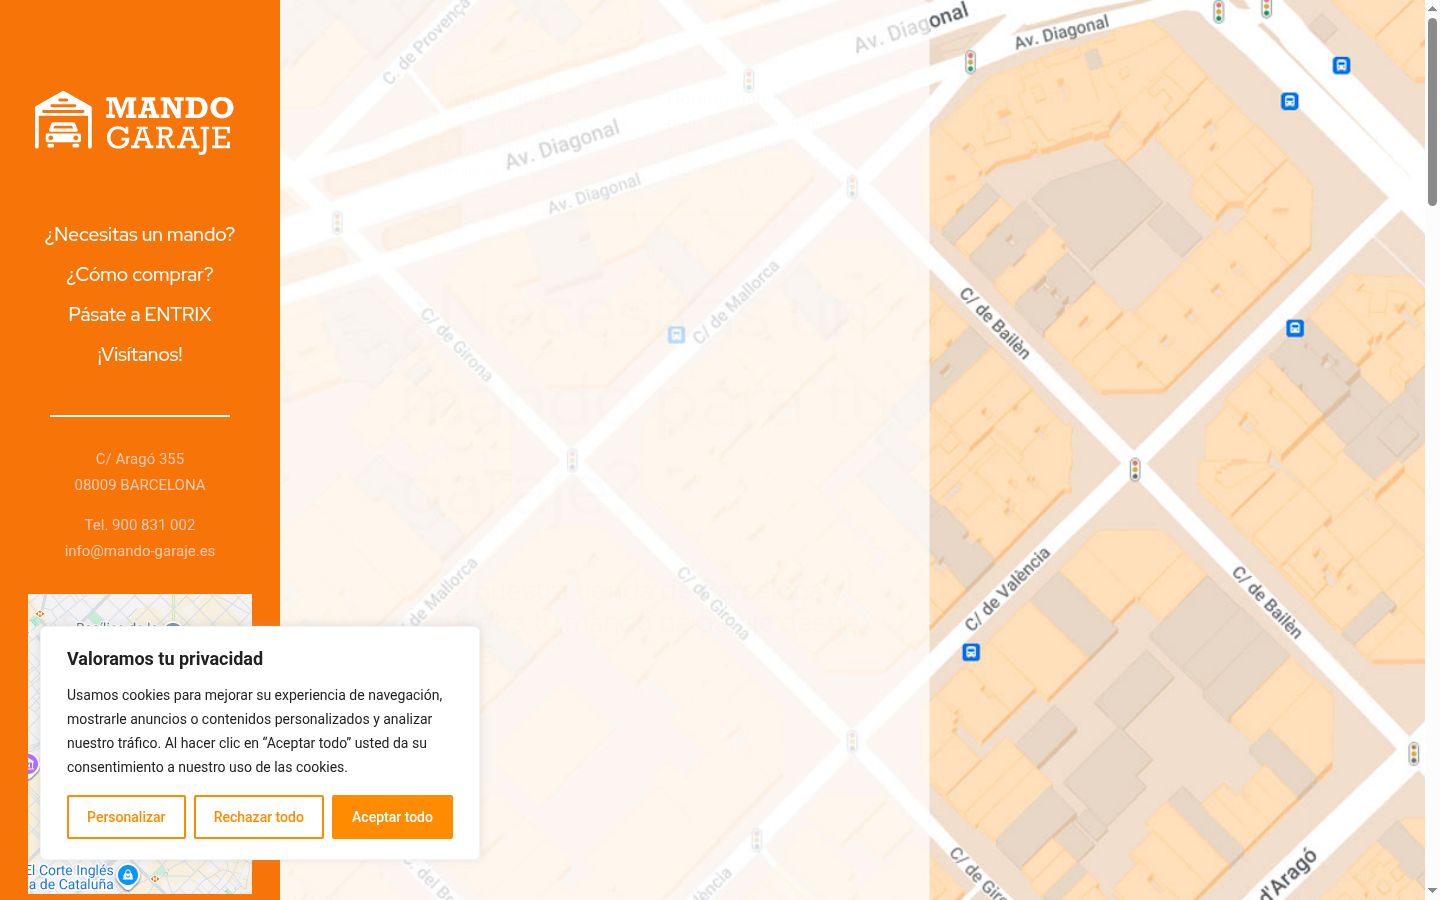1440x900 pixels.
Task: Go to ¿Cómo comprar? section
Action: [140, 274]
